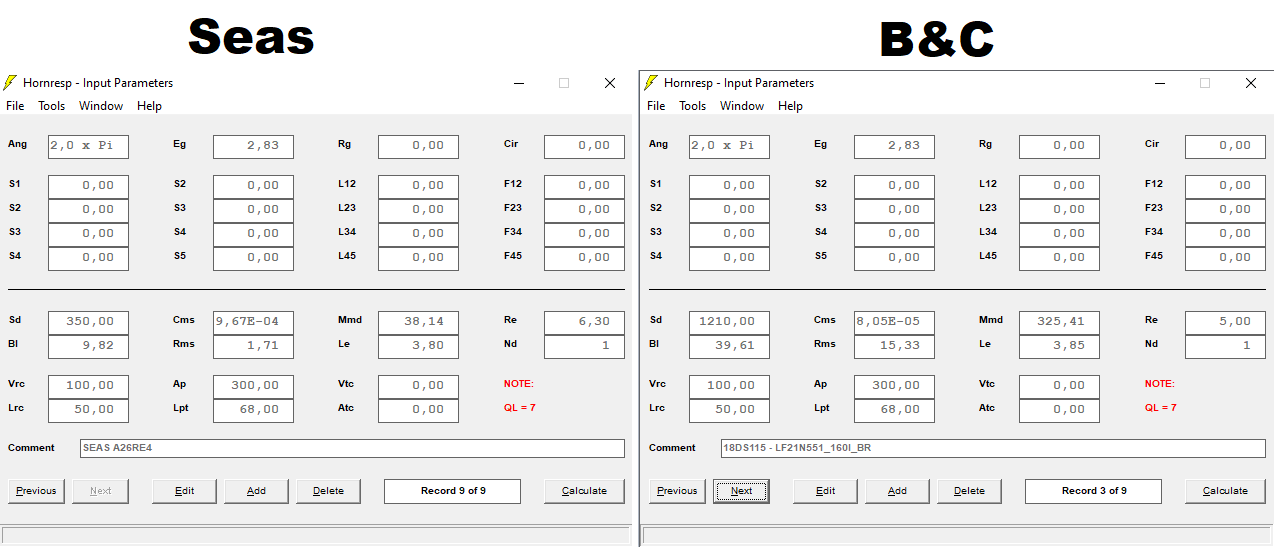Select the L45 field in B&C window
The width and height of the screenshot is (1276, 547).
click(1059, 258)
